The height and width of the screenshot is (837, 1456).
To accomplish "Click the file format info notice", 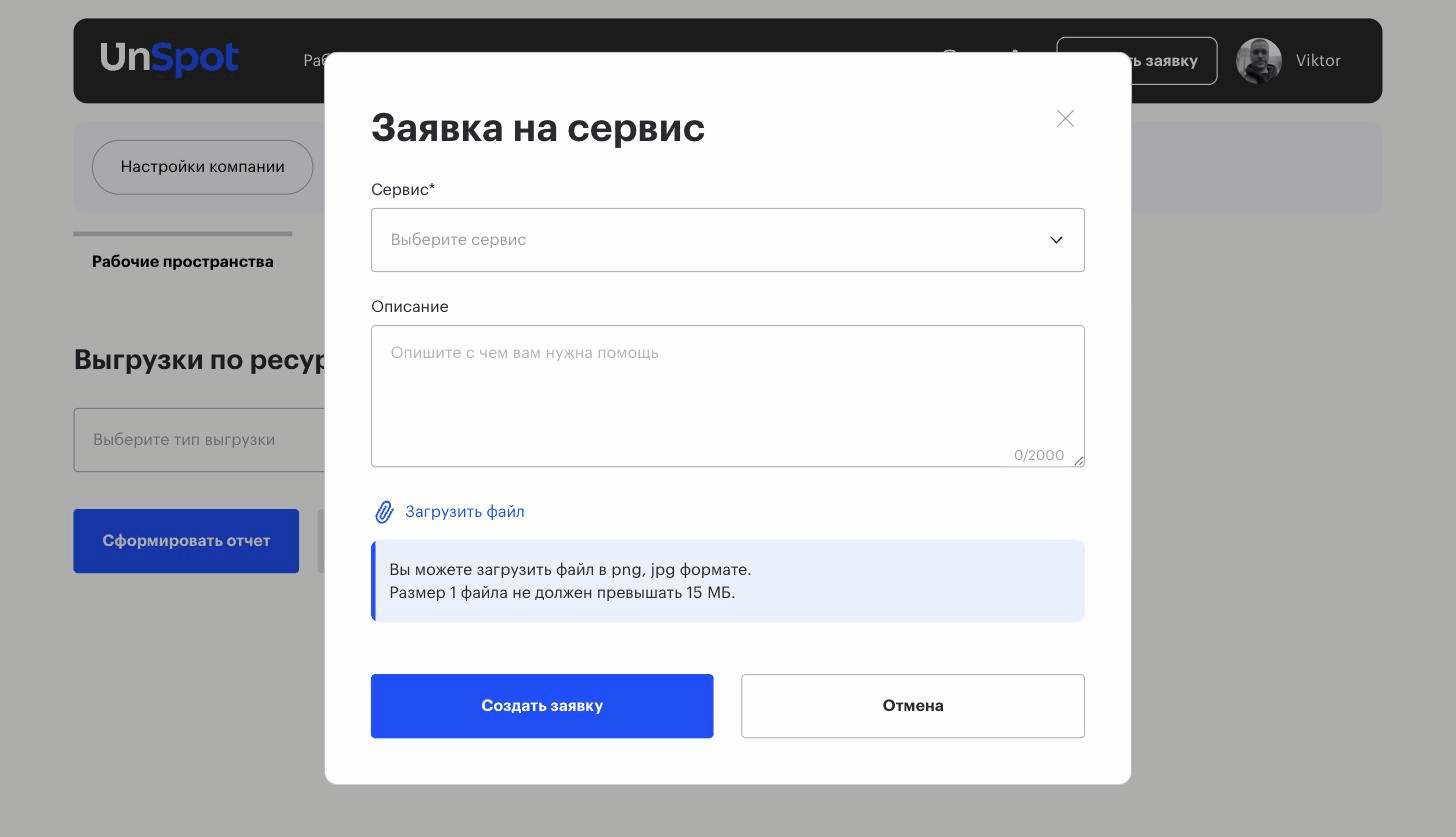I will (727, 581).
